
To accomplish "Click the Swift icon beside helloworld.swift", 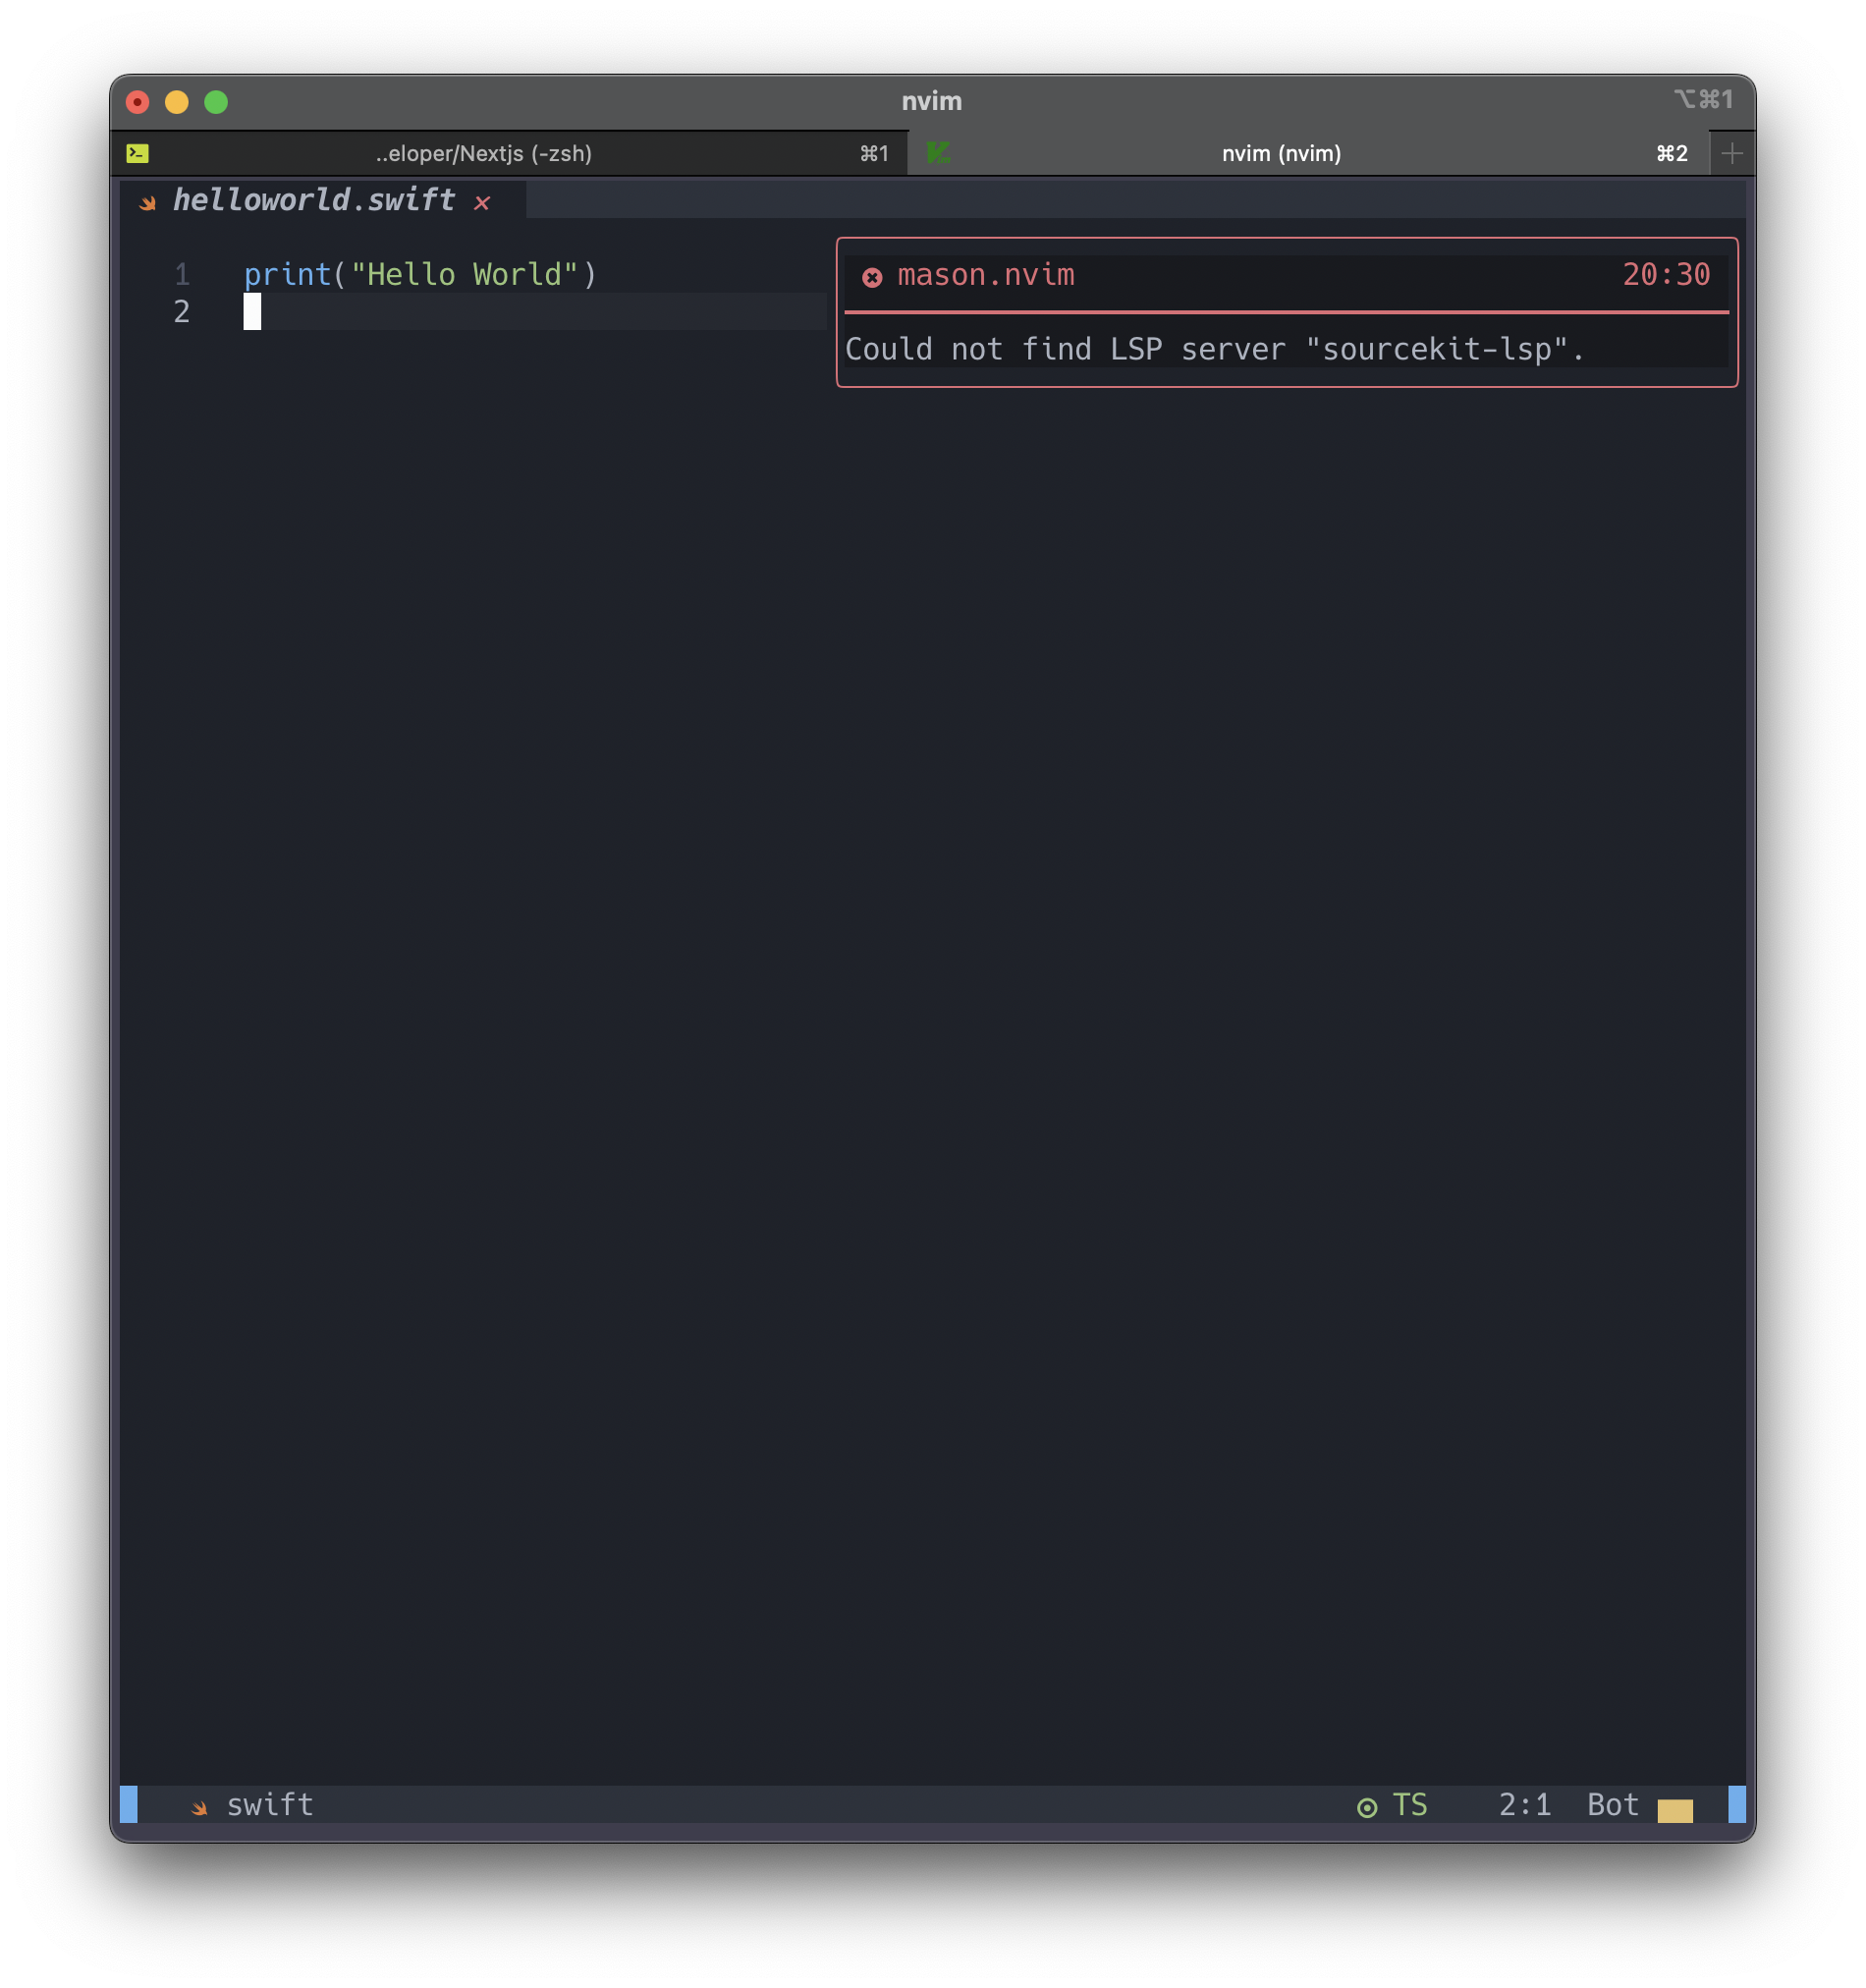I will (x=148, y=203).
